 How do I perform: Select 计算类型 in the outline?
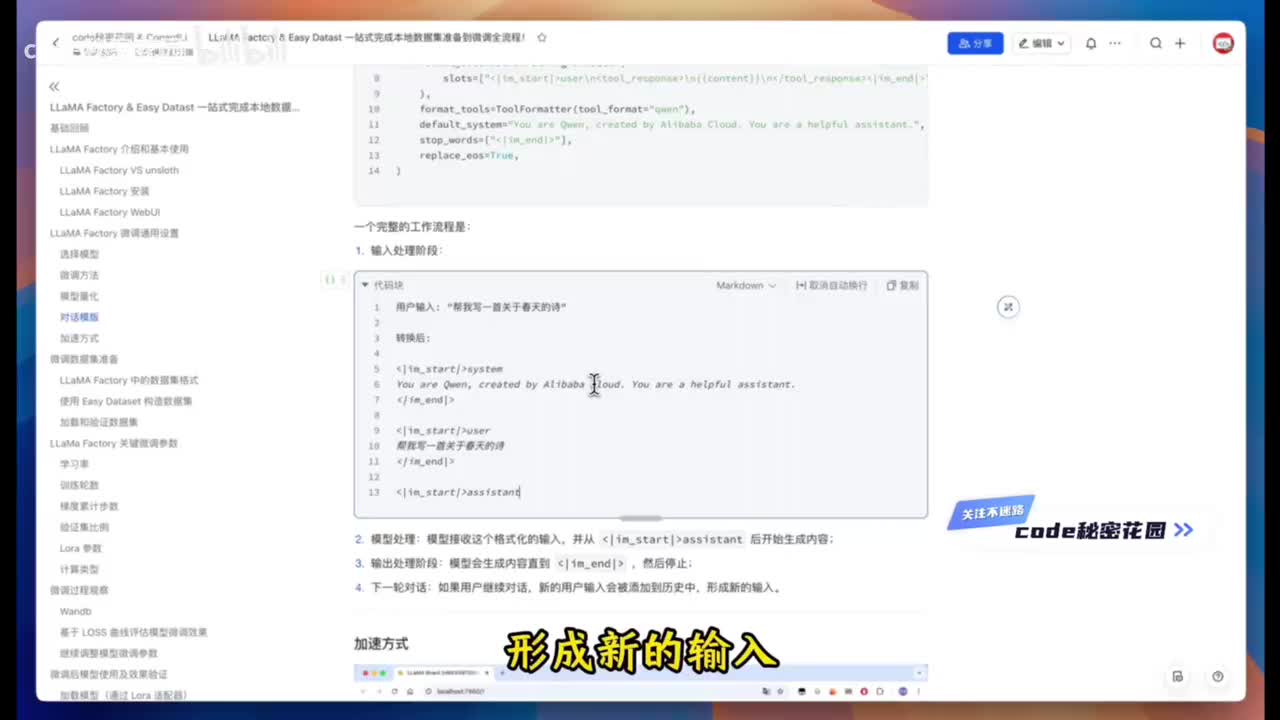point(79,569)
